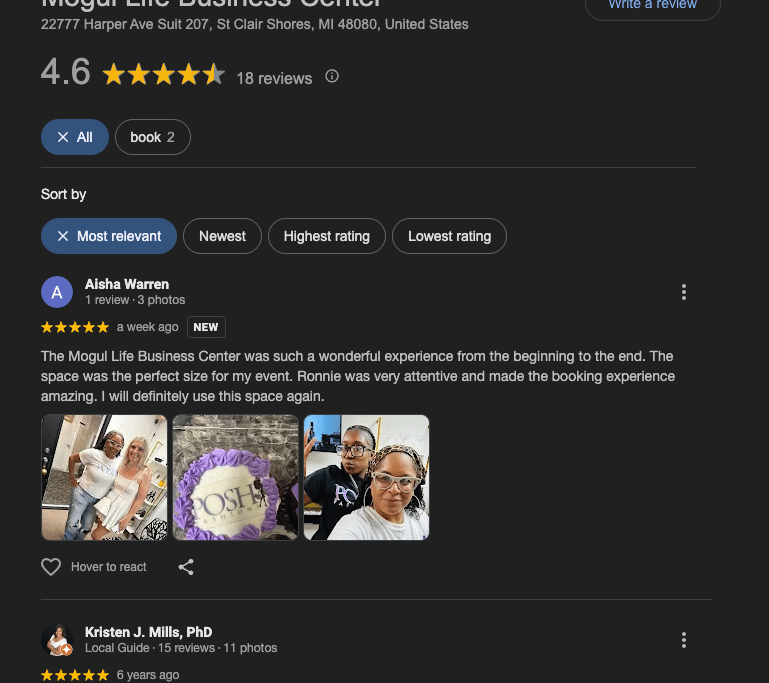This screenshot has height=683, width=769.
Task: Sort reviews by Newest
Action: 222,236
